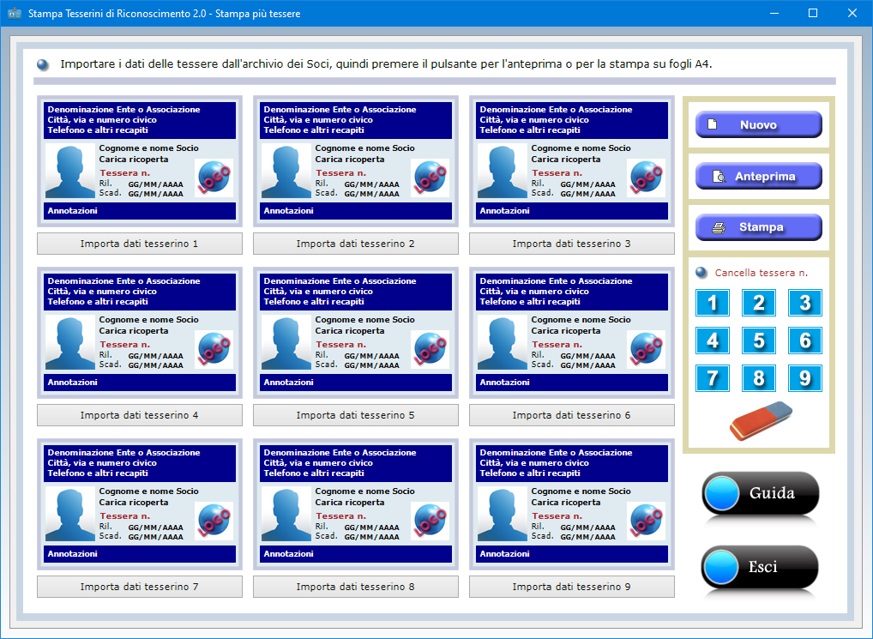The image size is (873, 639).
Task: Select the card preview above tesserino 1
Action: (x=140, y=161)
